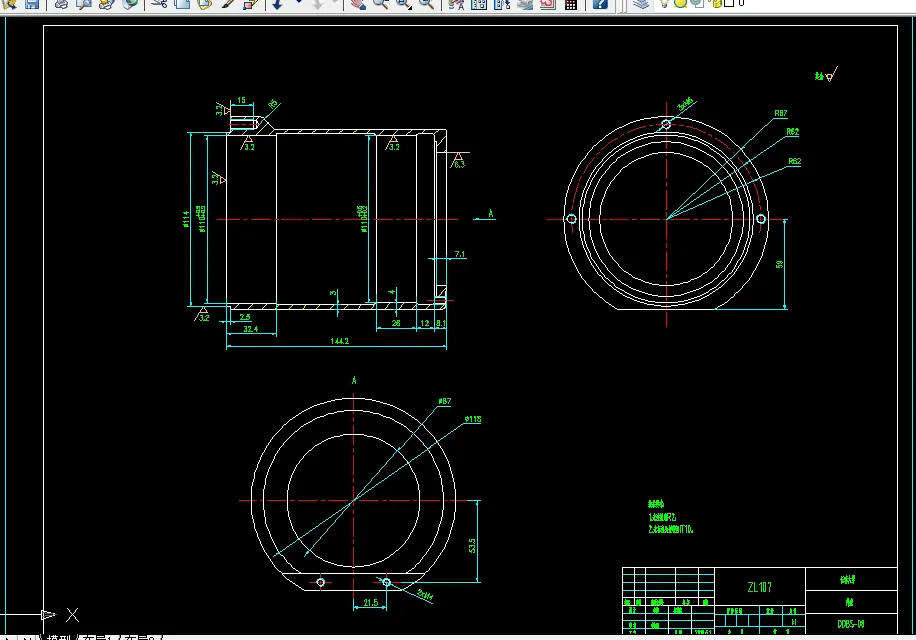The width and height of the screenshot is (916, 640).
Task: Click the Plot printer icon
Action: point(61,4)
